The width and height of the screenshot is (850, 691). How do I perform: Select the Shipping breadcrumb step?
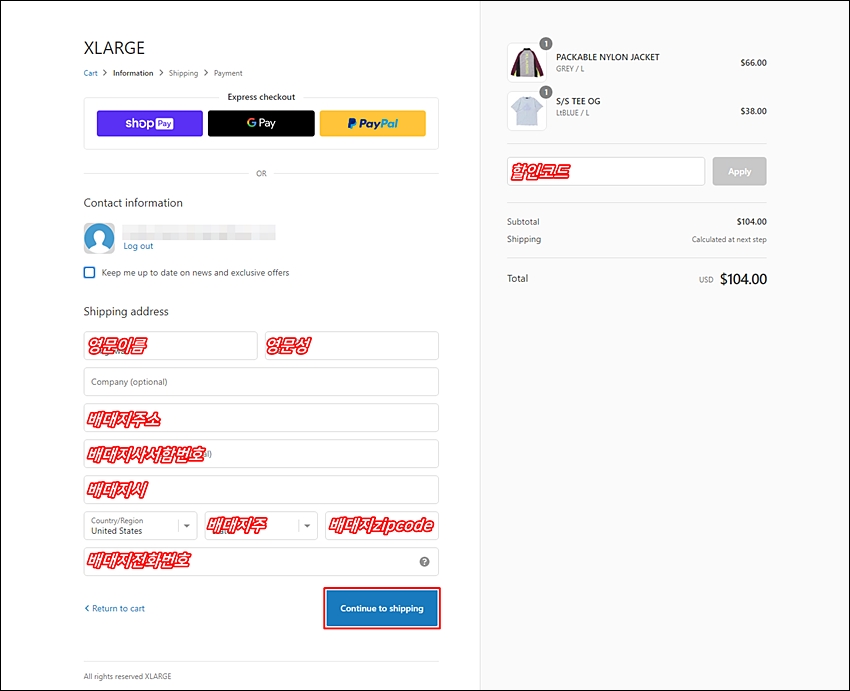(x=183, y=73)
